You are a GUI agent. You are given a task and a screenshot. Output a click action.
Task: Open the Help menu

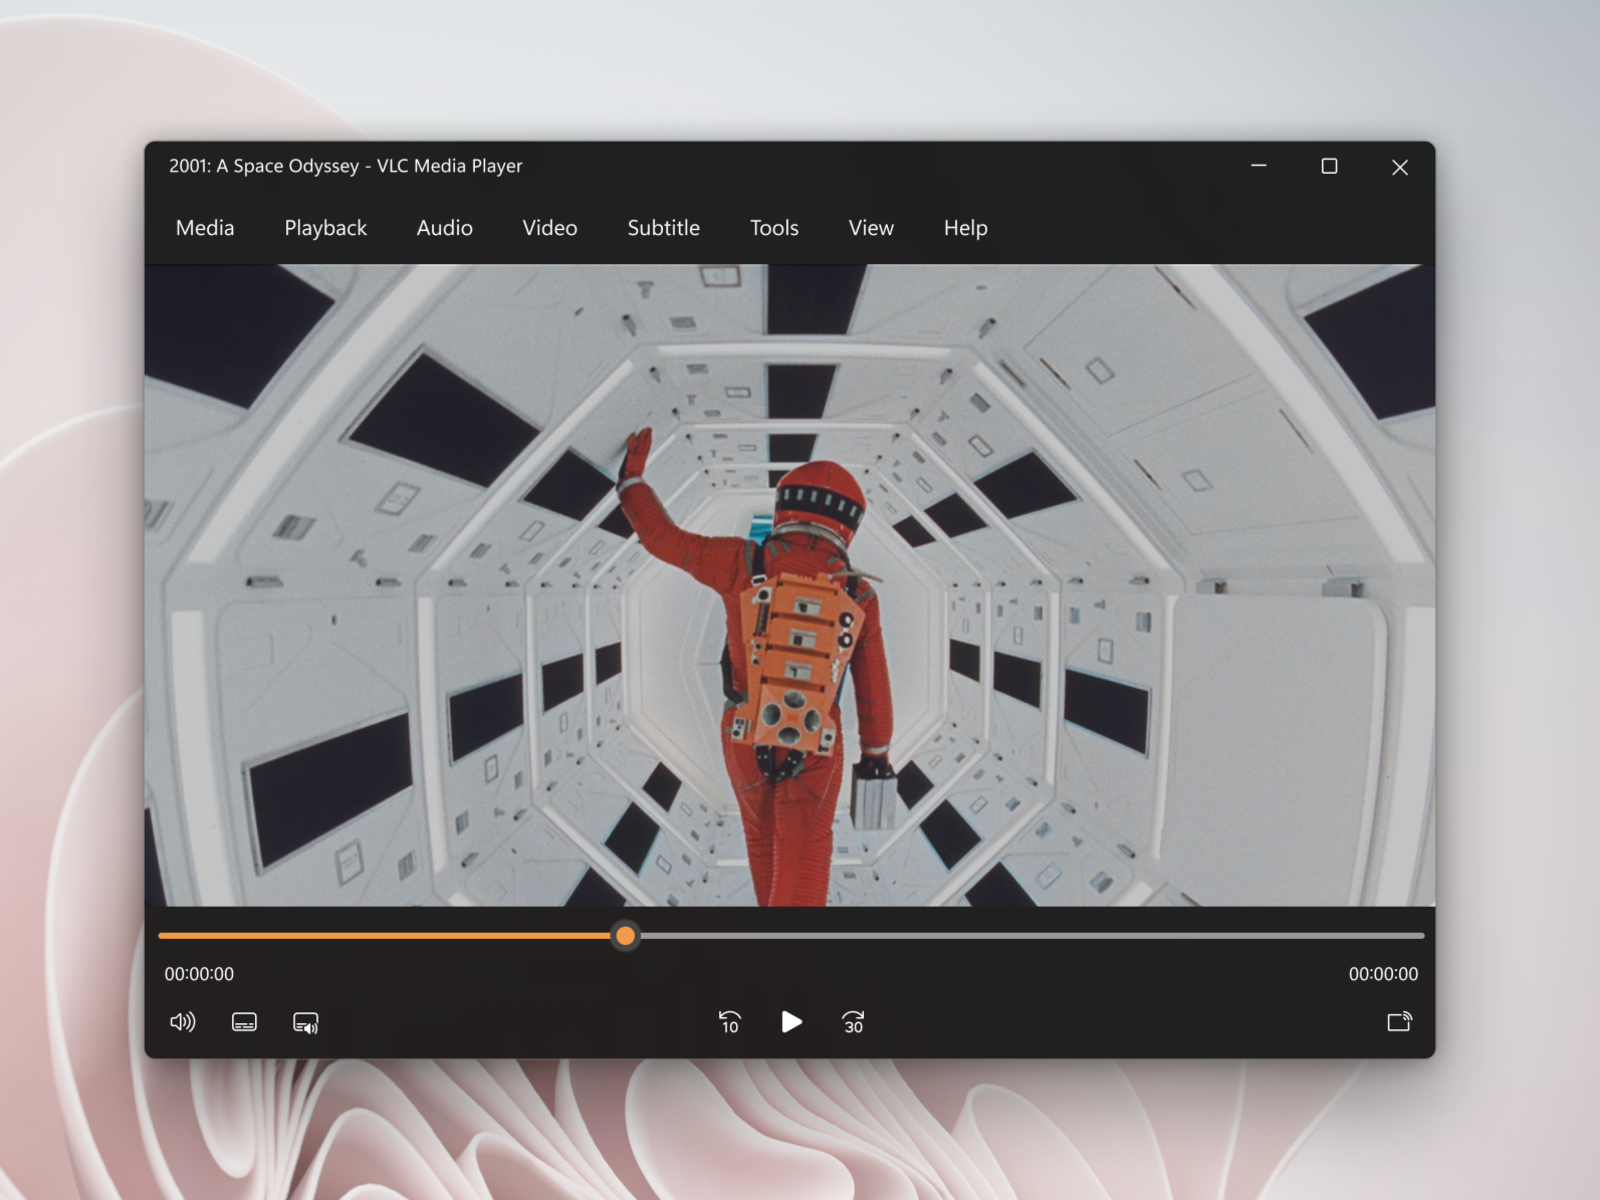coord(964,228)
